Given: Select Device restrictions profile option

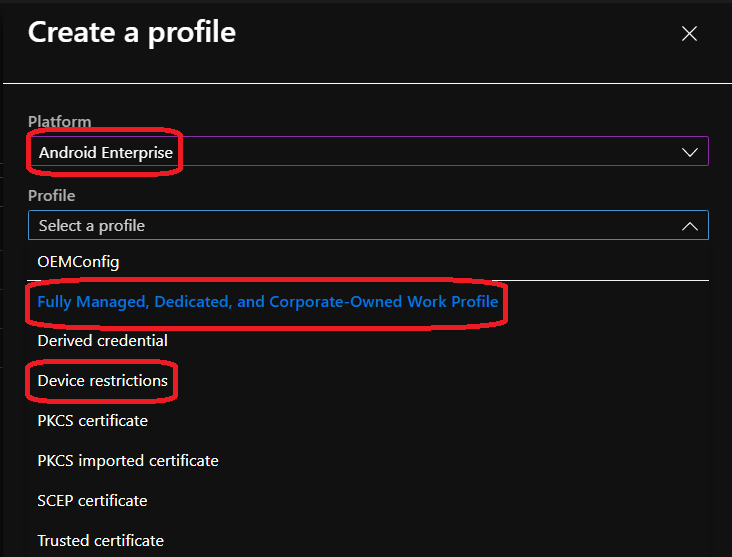Looking at the screenshot, I should tap(102, 381).
